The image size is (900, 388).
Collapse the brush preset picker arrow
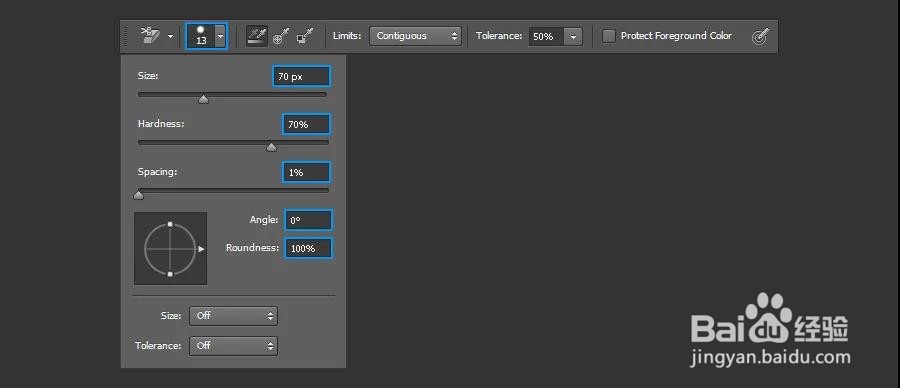pyautogui.click(x=220, y=36)
